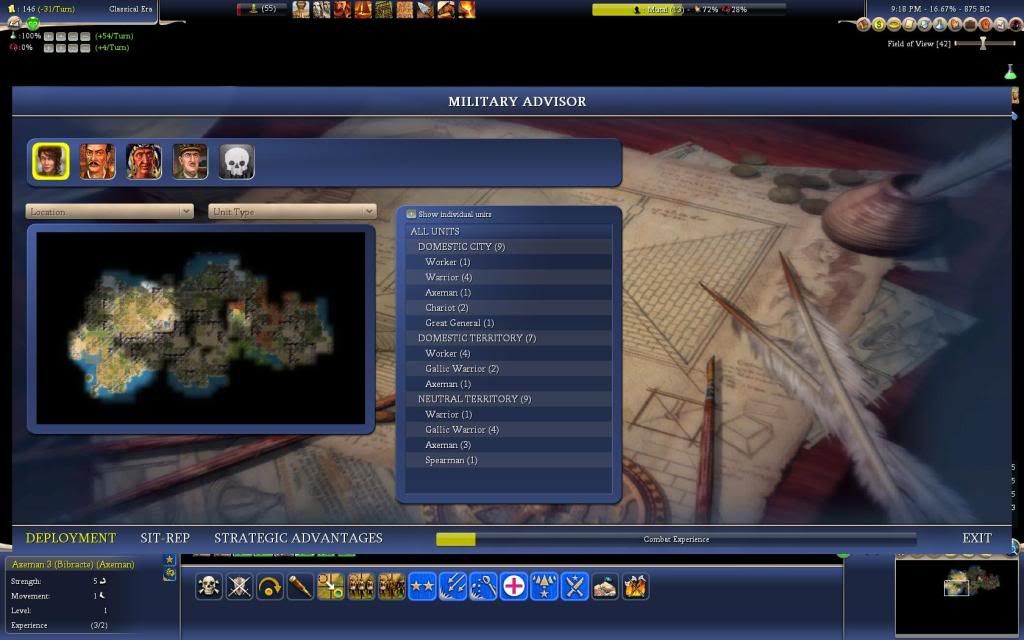The width and height of the screenshot is (1024, 640).
Task: Collapse the NEUTRAL TERRITORY (9) group
Action: [x=509, y=398]
